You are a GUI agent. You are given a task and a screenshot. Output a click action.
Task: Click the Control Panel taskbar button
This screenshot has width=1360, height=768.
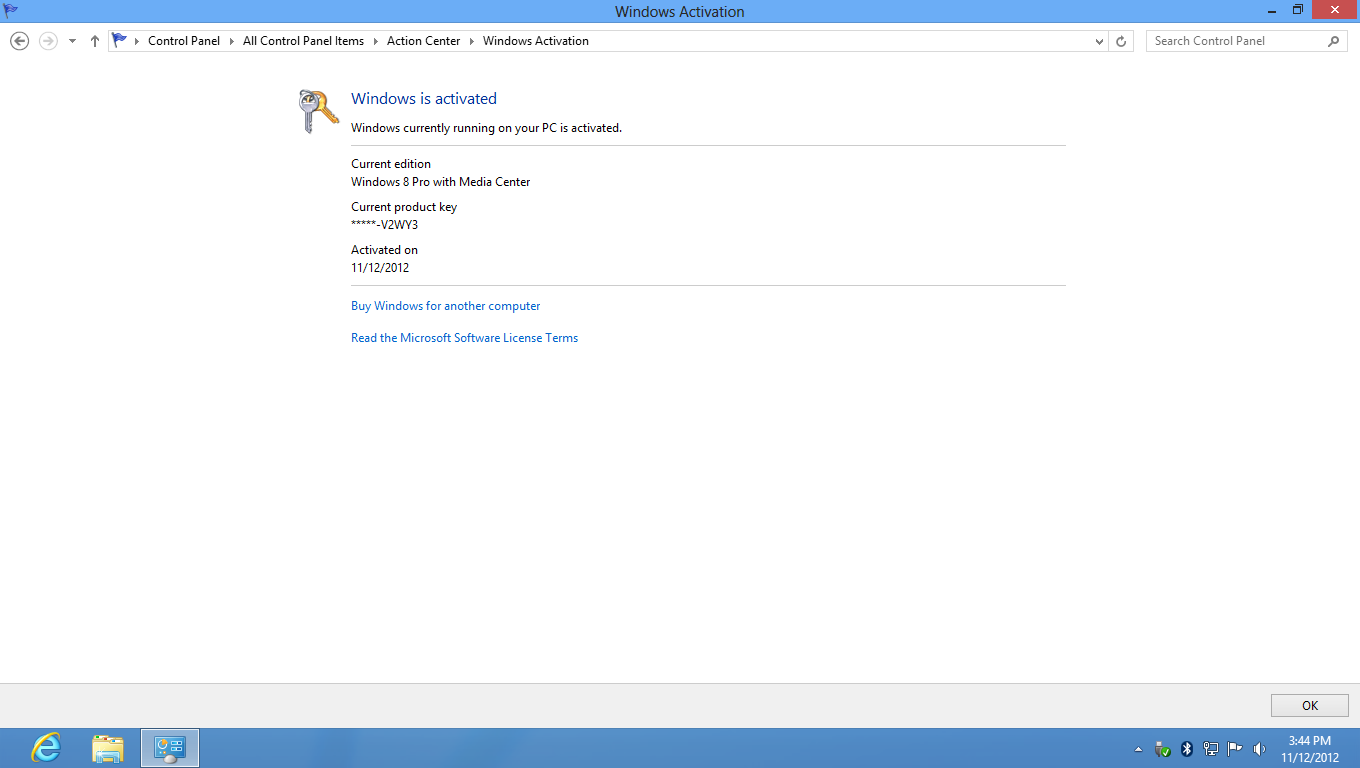[x=170, y=748]
